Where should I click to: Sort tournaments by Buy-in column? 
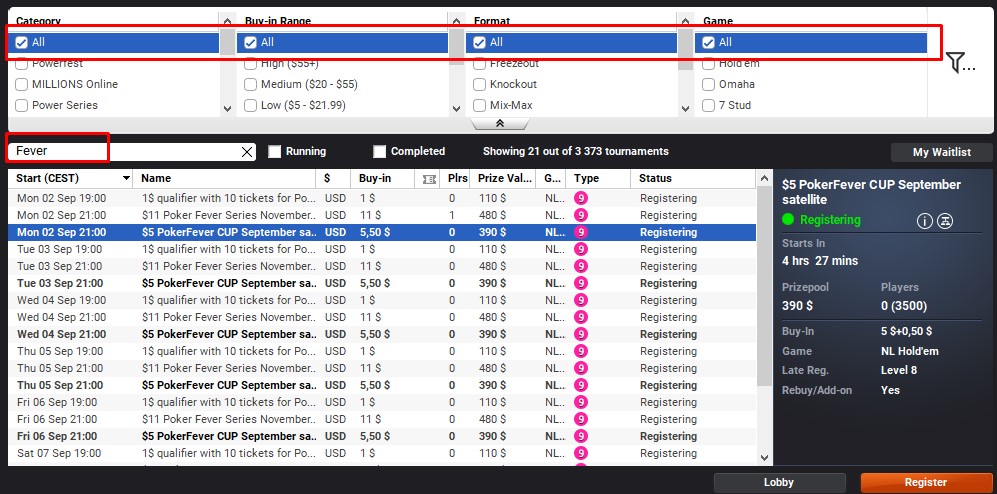click(374, 179)
